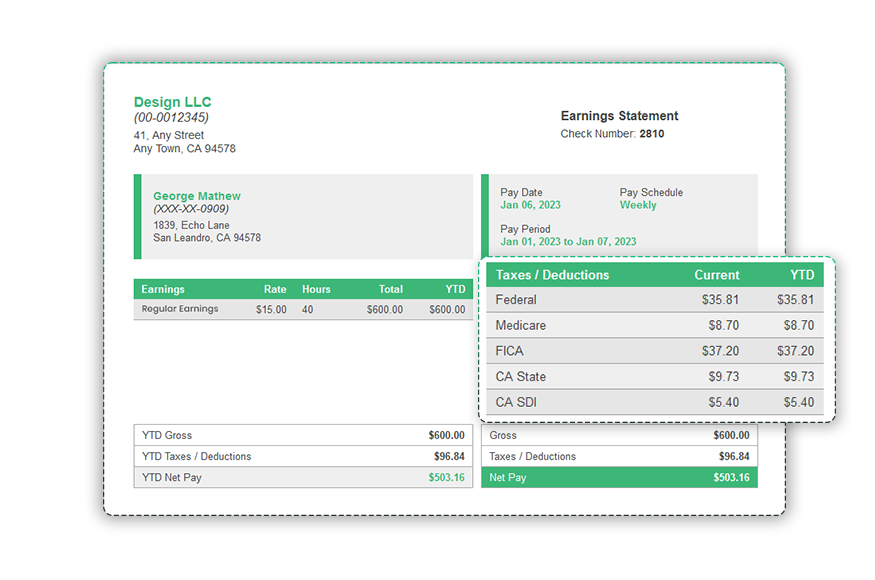Click the green Net Pay bar

(x=619, y=478)
